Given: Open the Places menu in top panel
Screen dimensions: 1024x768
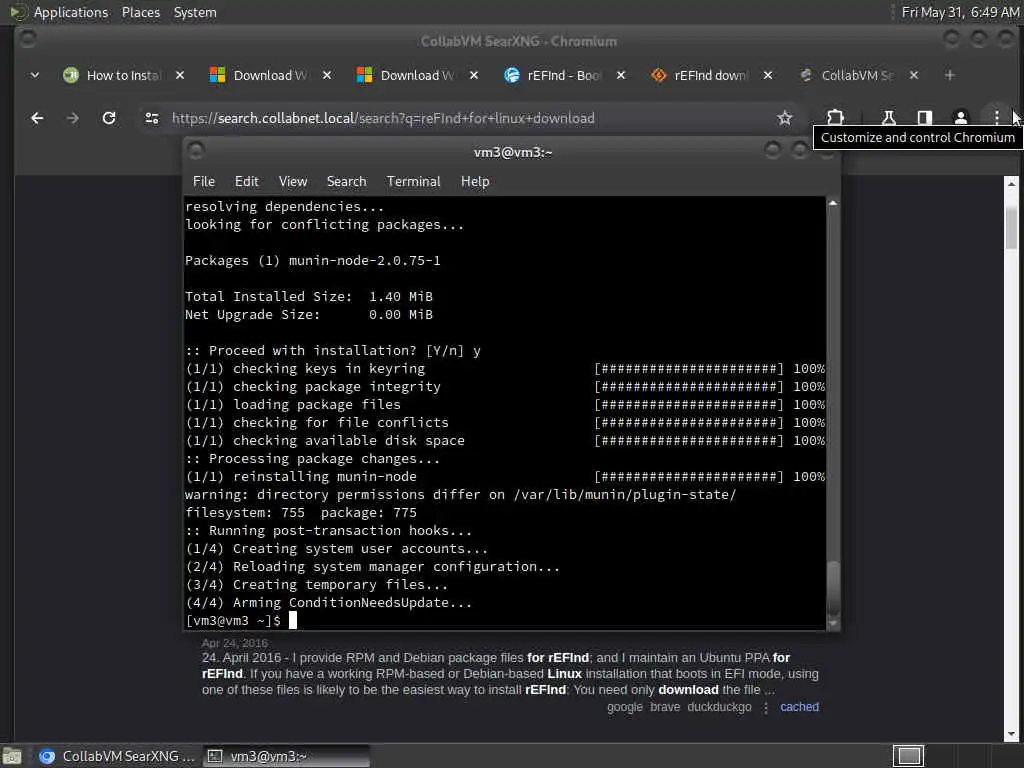Looking at the screenshot, I should [x=141, y=12].
